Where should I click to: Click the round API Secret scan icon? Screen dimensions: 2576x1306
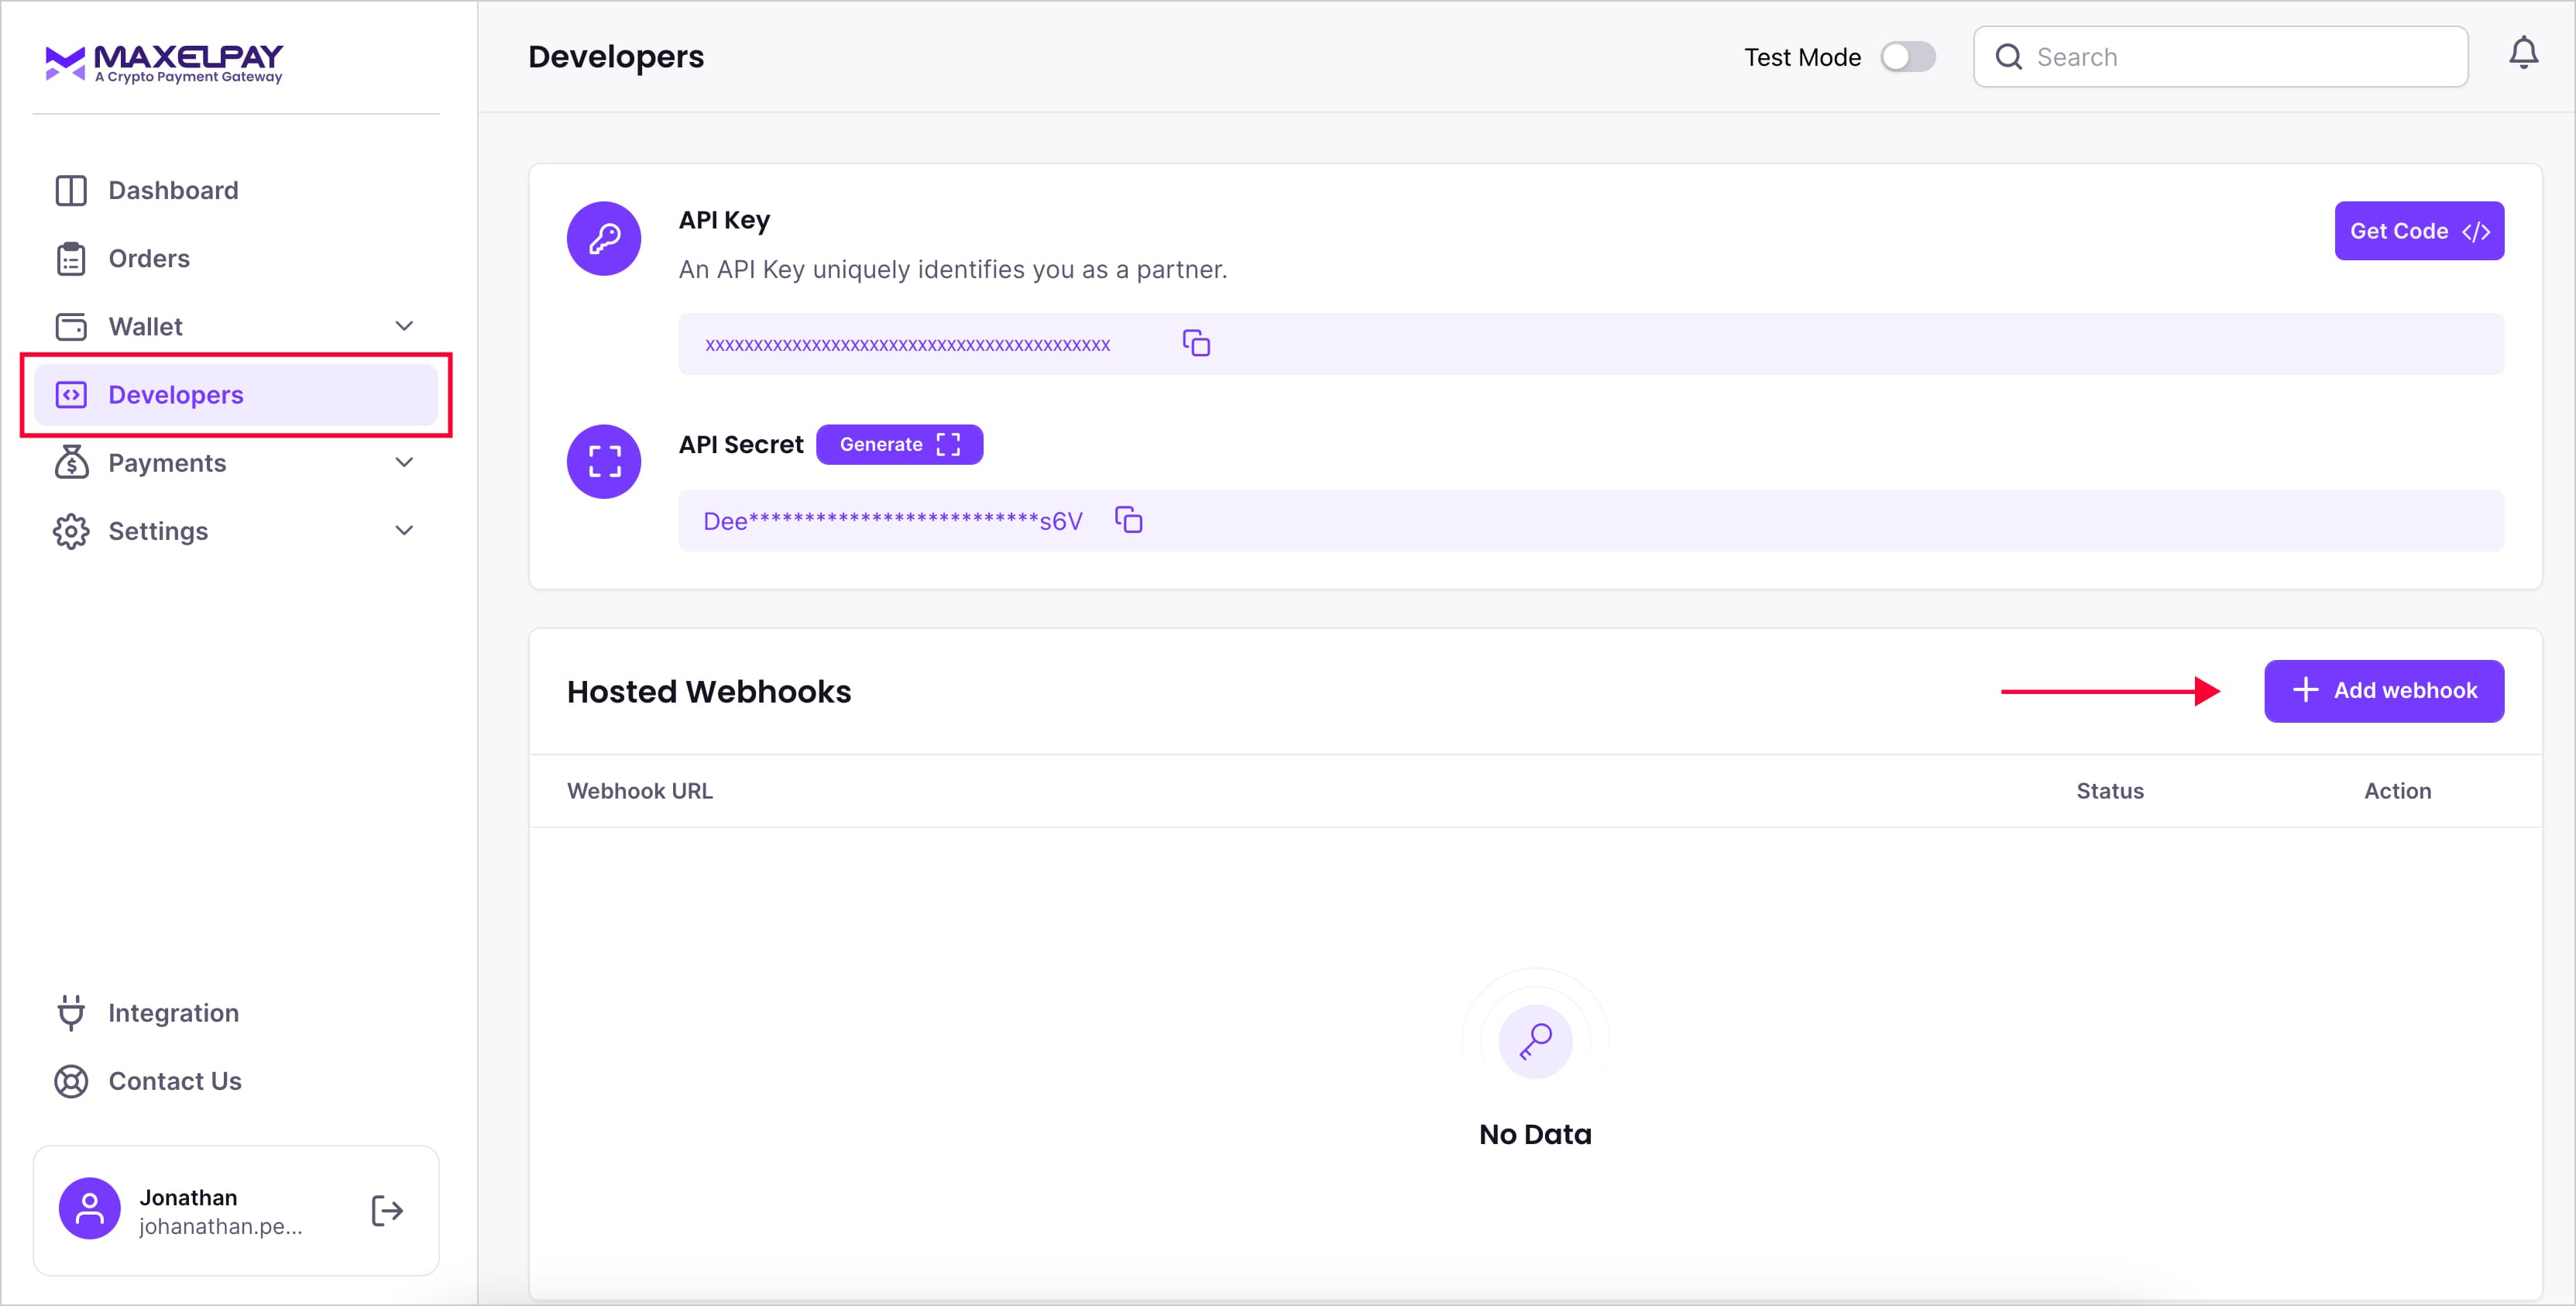(x=603, y=461)
